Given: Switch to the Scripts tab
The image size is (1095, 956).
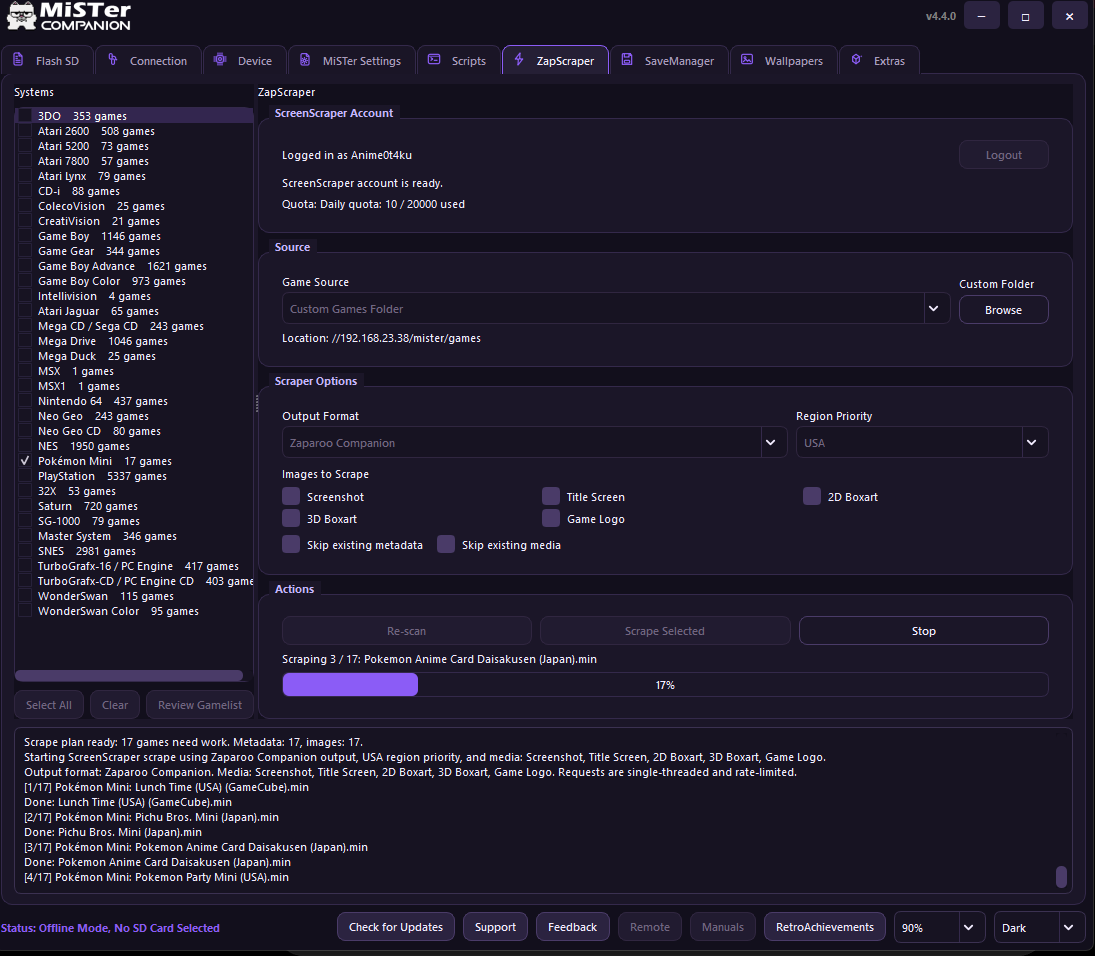Looking at the screenshot, I should (458, 60).
